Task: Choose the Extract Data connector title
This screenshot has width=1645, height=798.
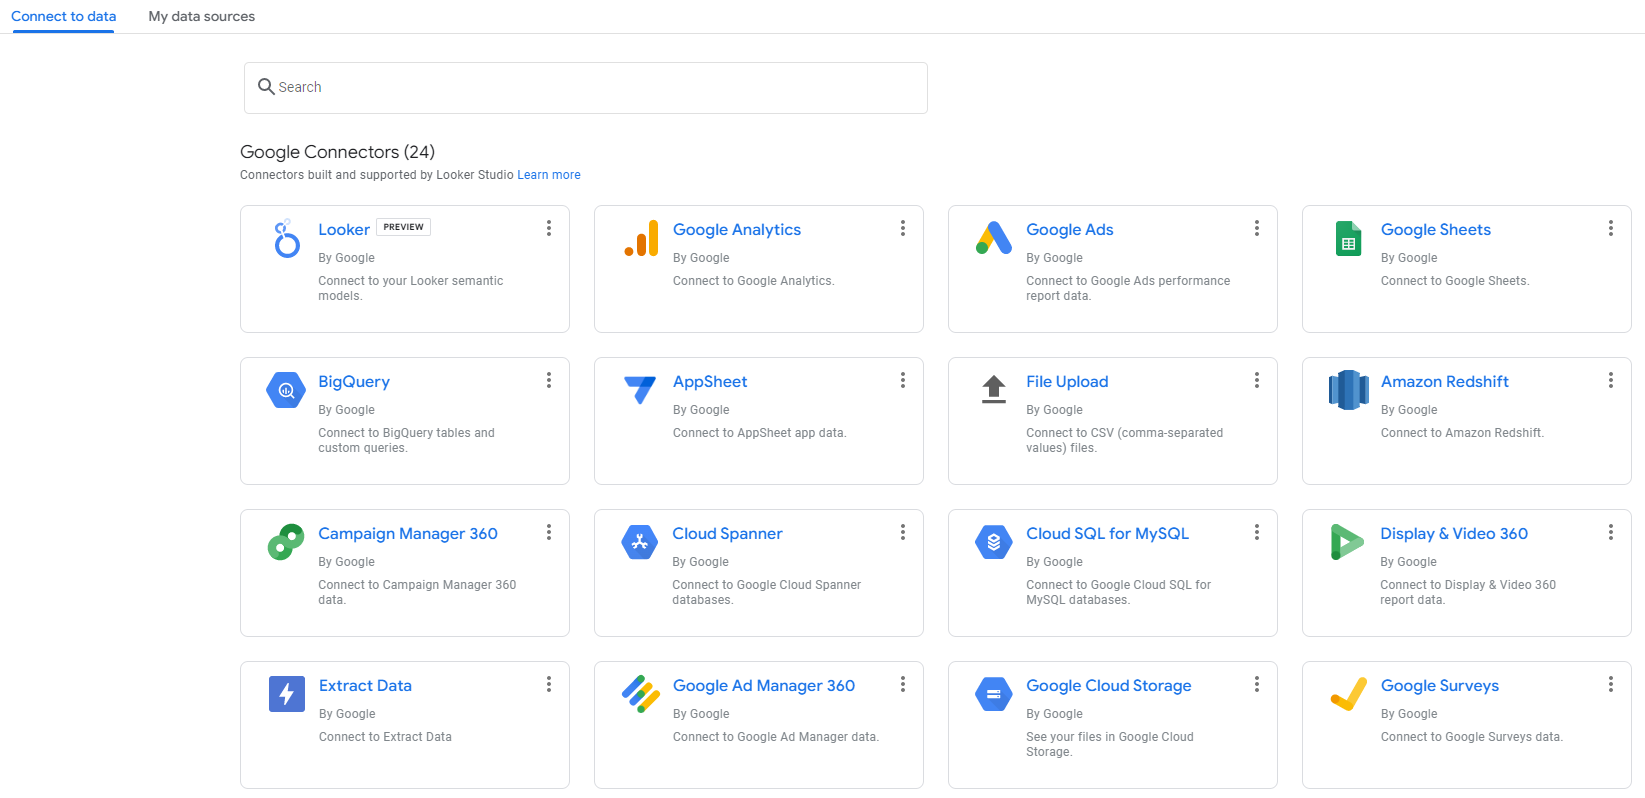Action: tap(365, 686)
